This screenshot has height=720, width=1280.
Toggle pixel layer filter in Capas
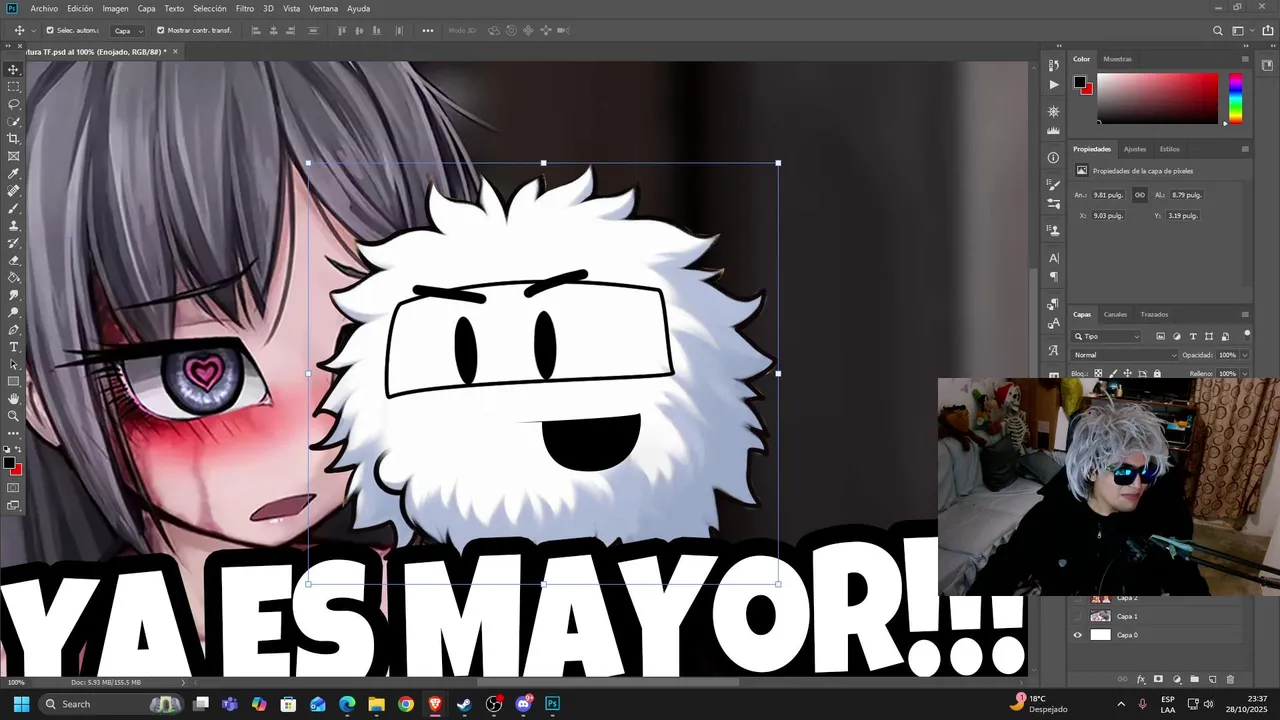tap(1160, 337)
